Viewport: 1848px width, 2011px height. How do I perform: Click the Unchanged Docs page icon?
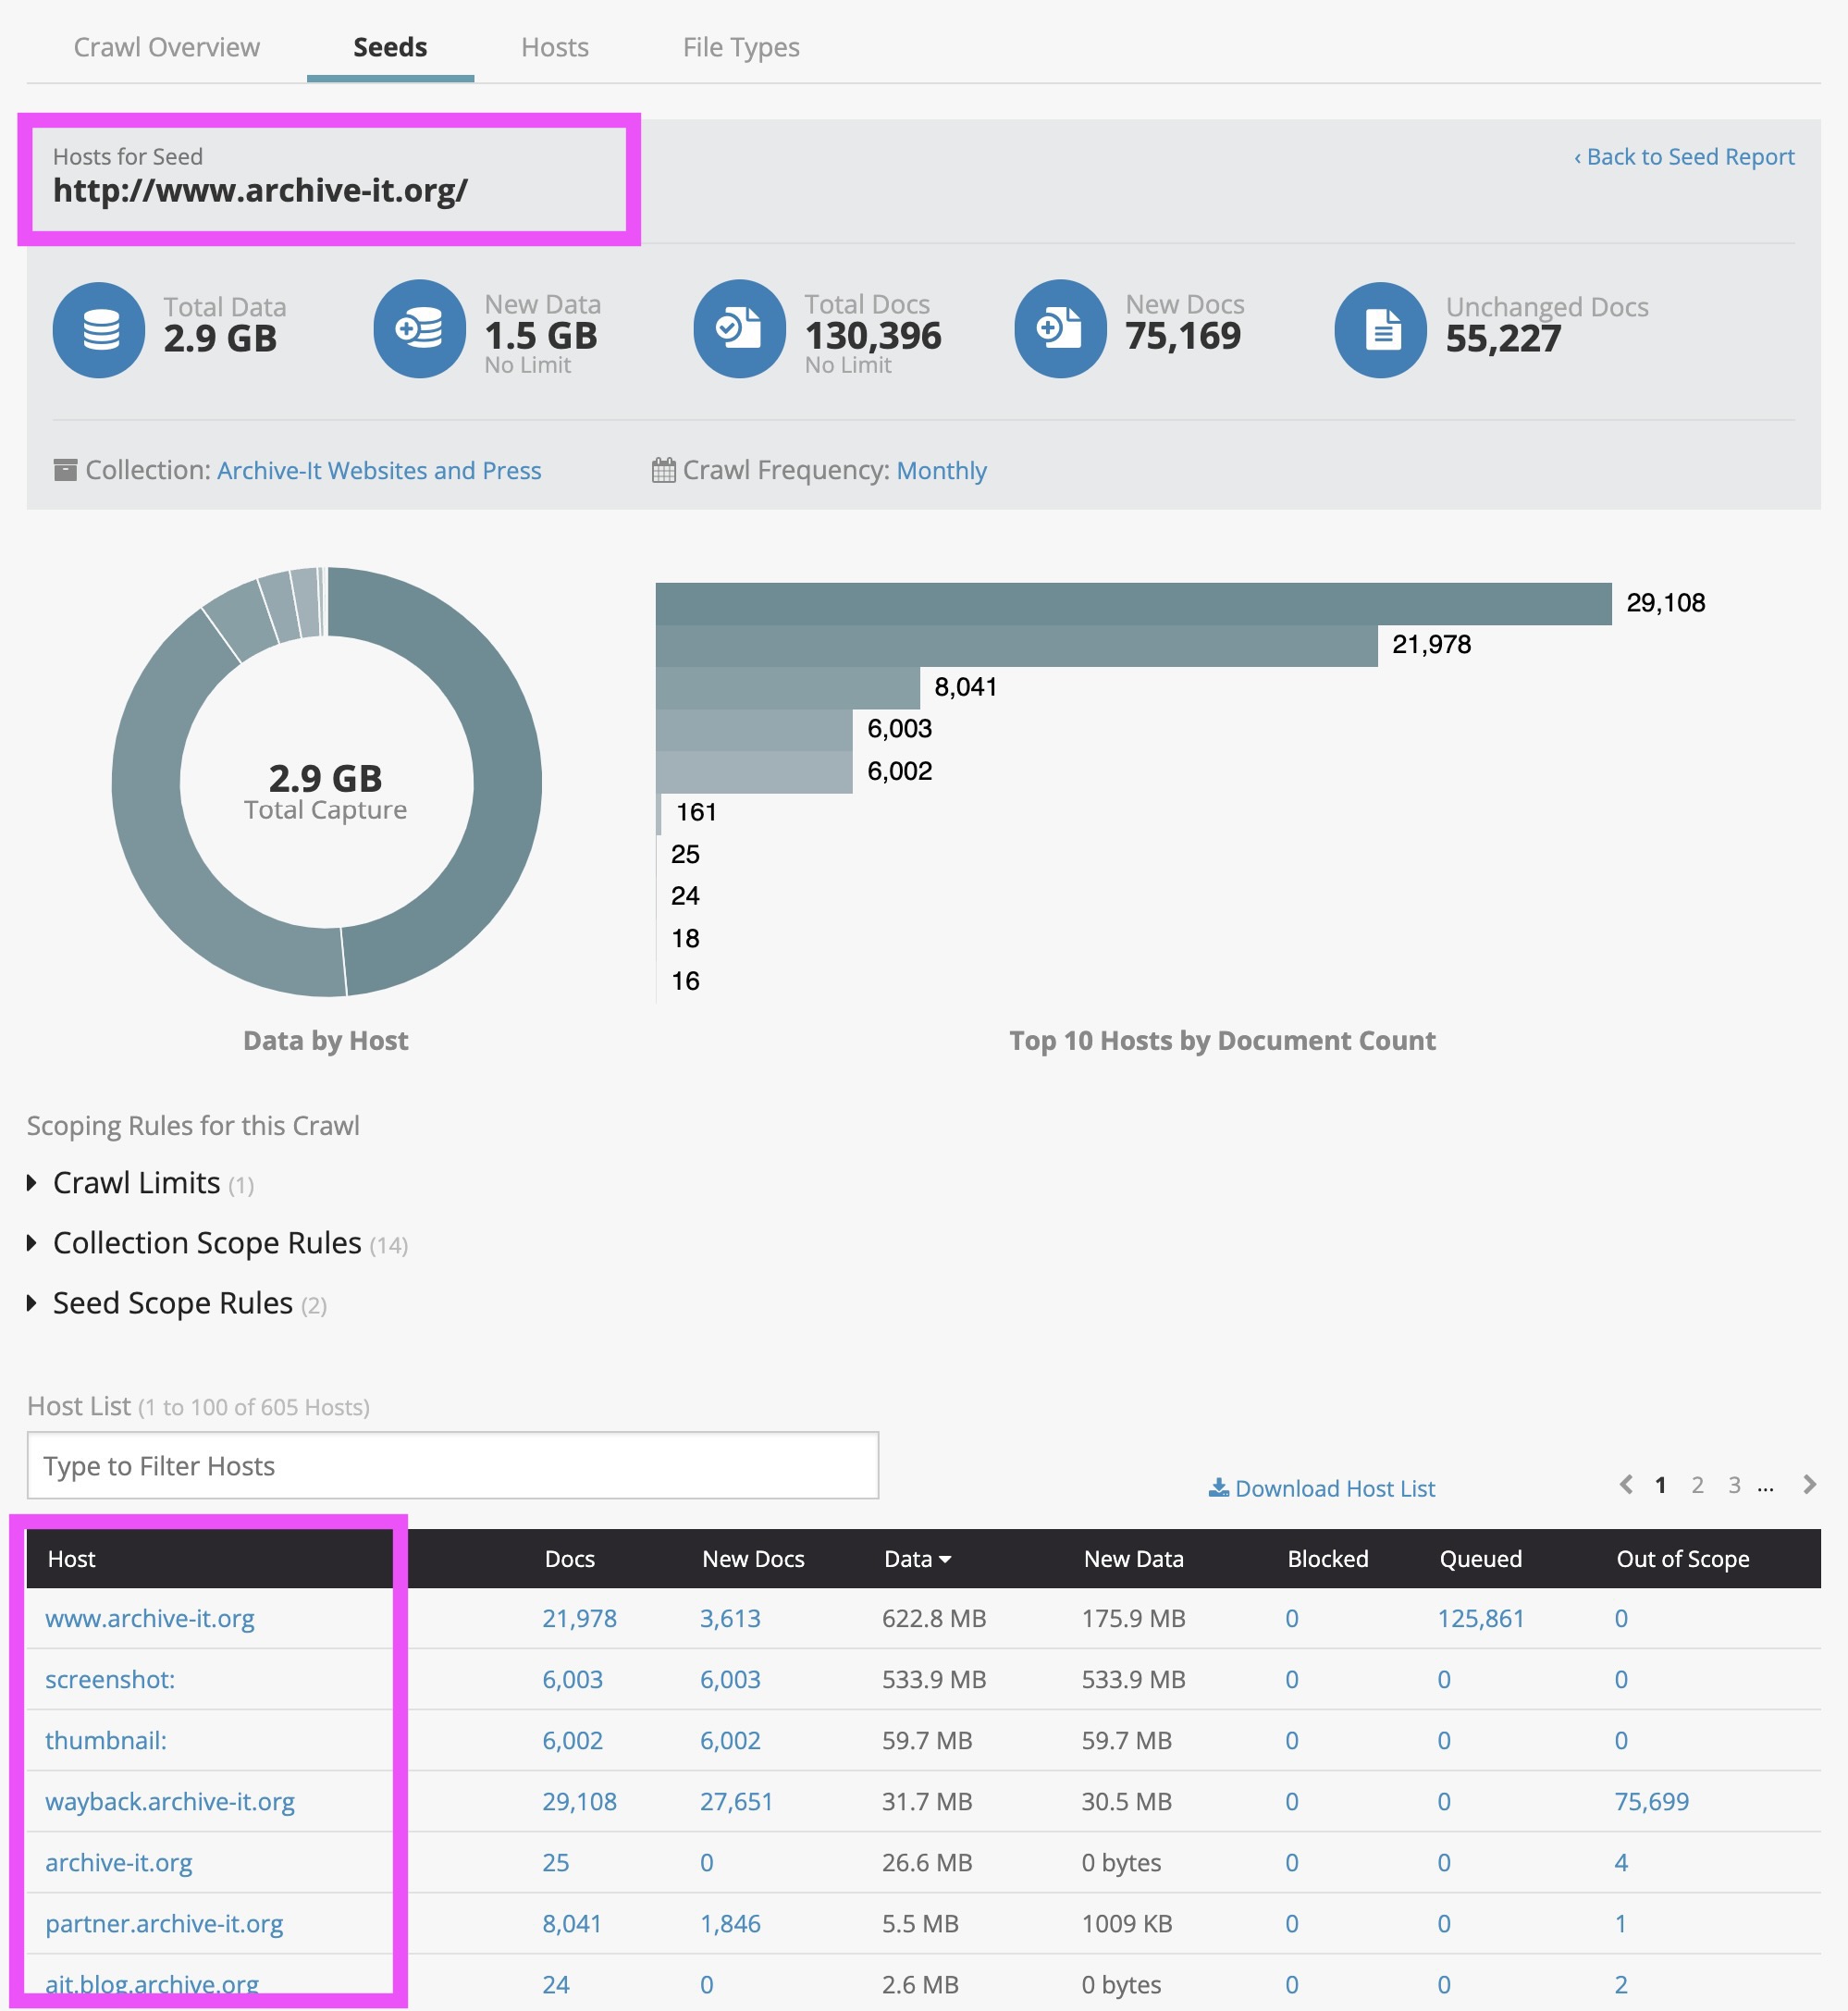coord(1380,330)
